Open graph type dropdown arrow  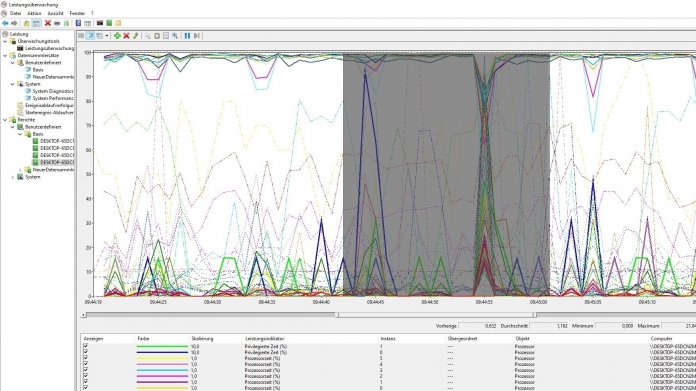[x=107, y=36]
